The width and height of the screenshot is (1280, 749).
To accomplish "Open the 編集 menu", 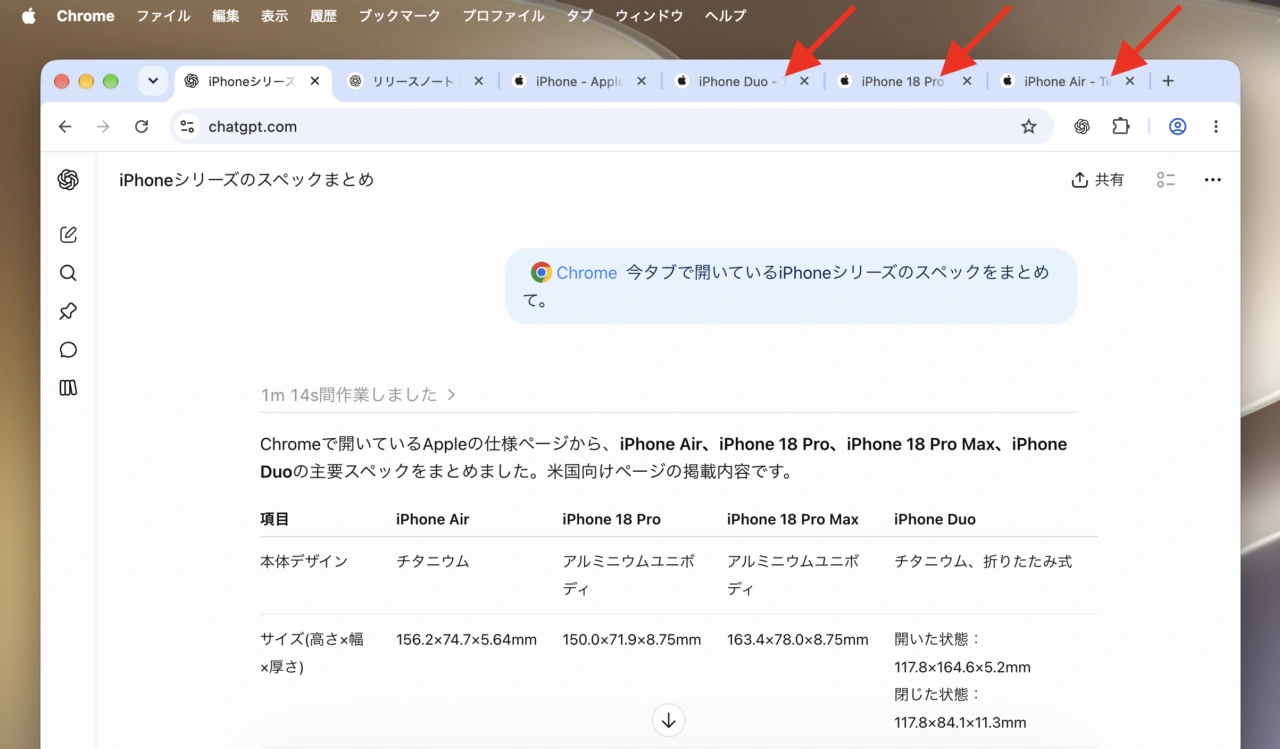I will click(226, 16).
